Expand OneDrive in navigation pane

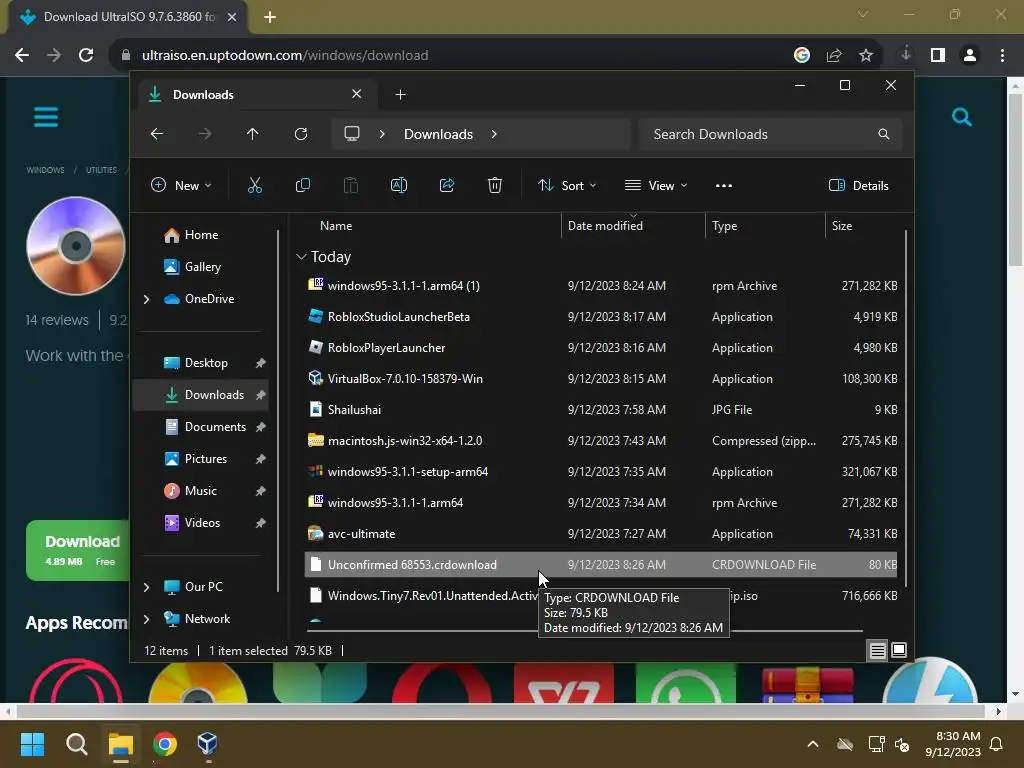click(x=146, y=299)
